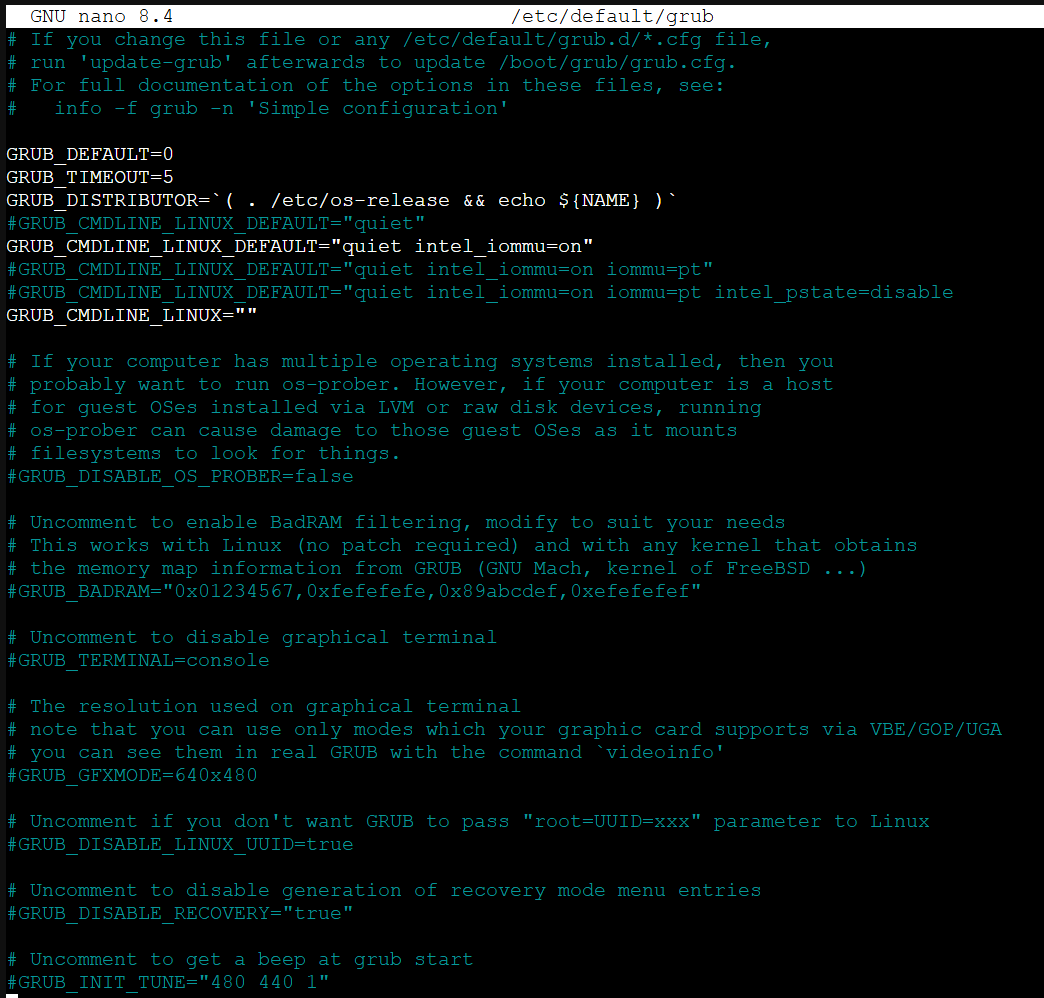Viewport: 1044px width, 998px height.
Task: Click the "Uncomment to enable BadRAM filtering" comment
Action: (x=396, y=522)
